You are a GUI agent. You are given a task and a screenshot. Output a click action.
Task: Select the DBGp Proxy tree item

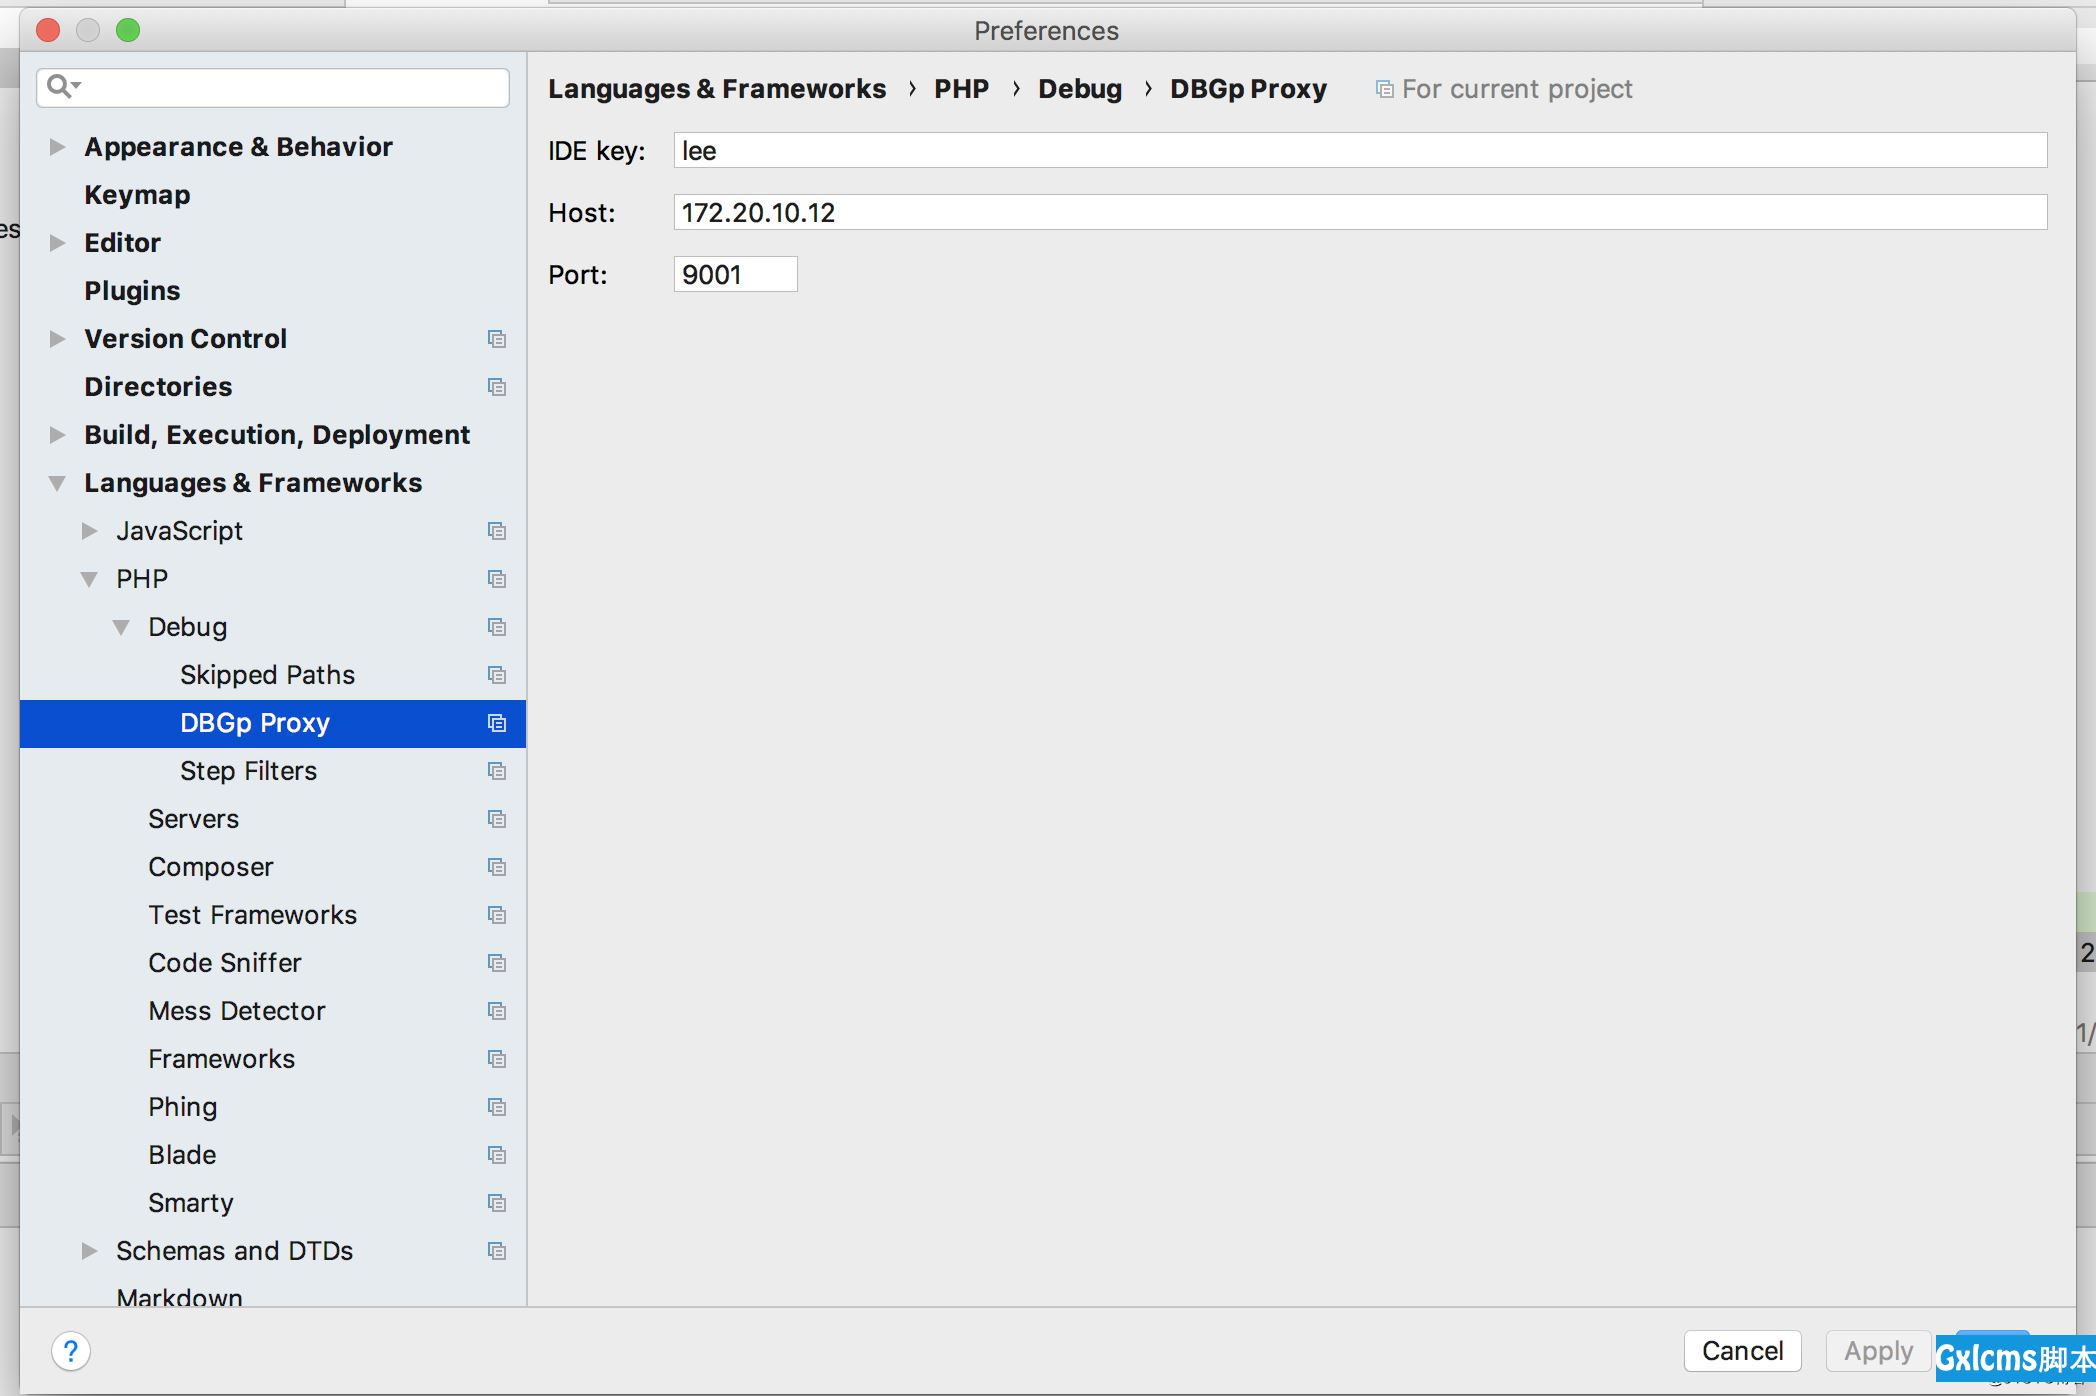(273, 723)
